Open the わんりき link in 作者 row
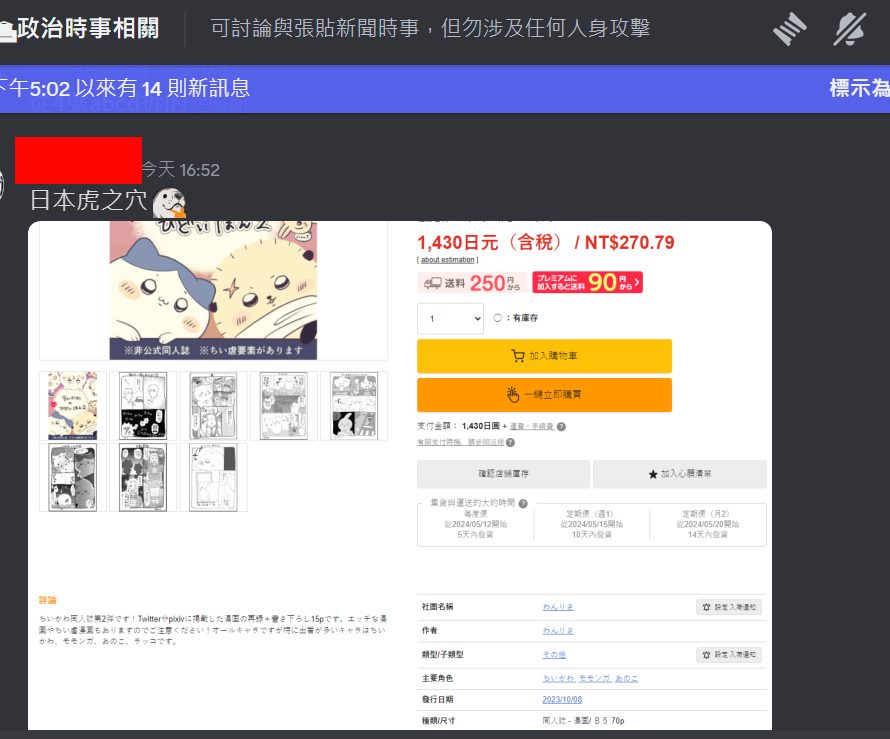Screen dimensions: 890x739 tap(558, 631)
